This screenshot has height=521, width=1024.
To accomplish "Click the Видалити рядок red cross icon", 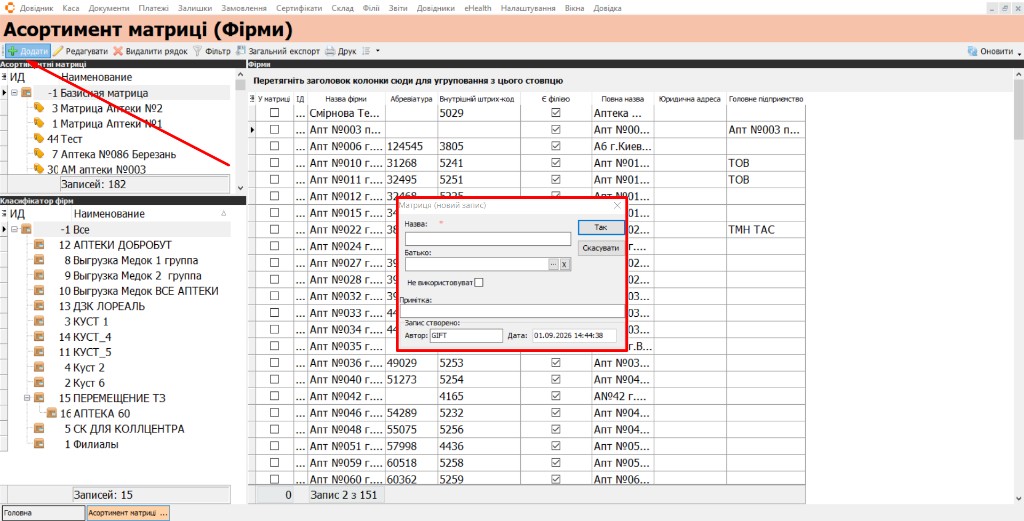I will tap(118, 51).
